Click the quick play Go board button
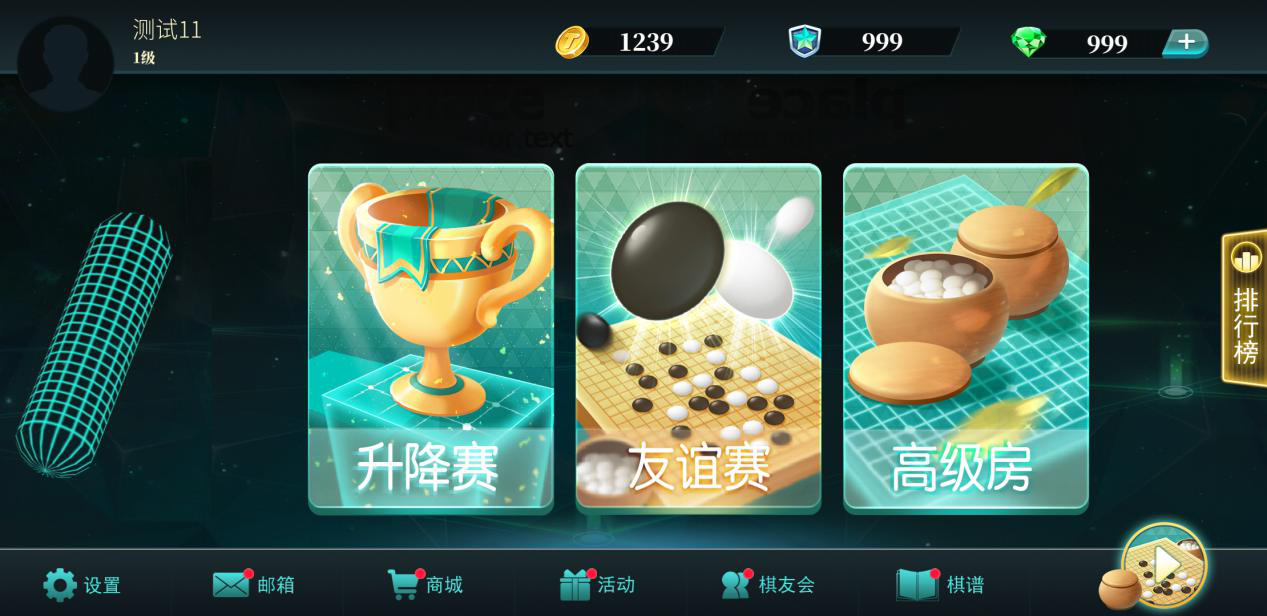Screen dimensions: 1267x616 (1163, 565)
